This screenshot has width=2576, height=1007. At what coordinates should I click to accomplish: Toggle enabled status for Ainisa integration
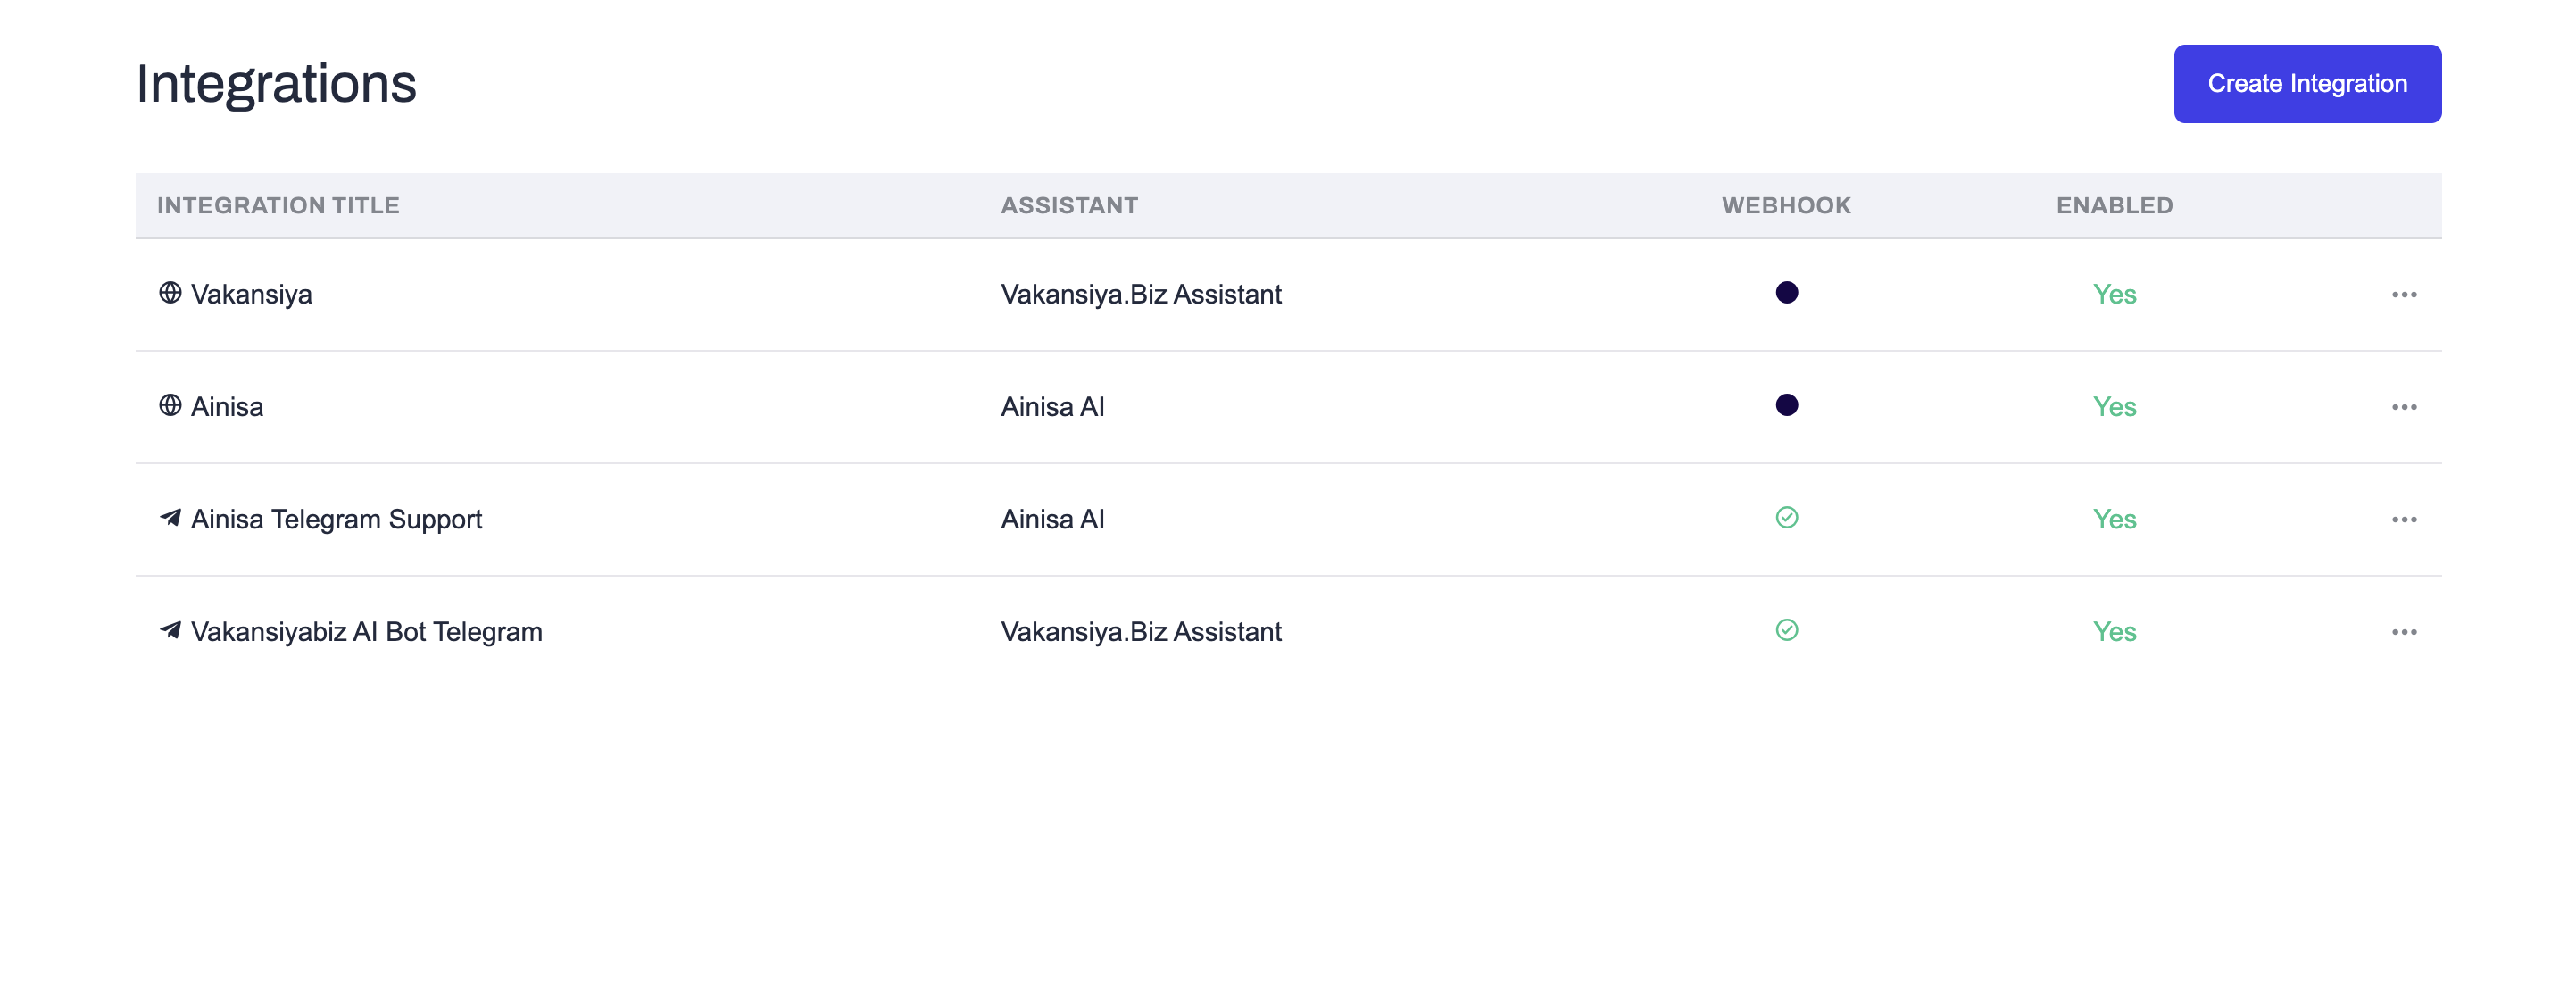click(2113, 406)
